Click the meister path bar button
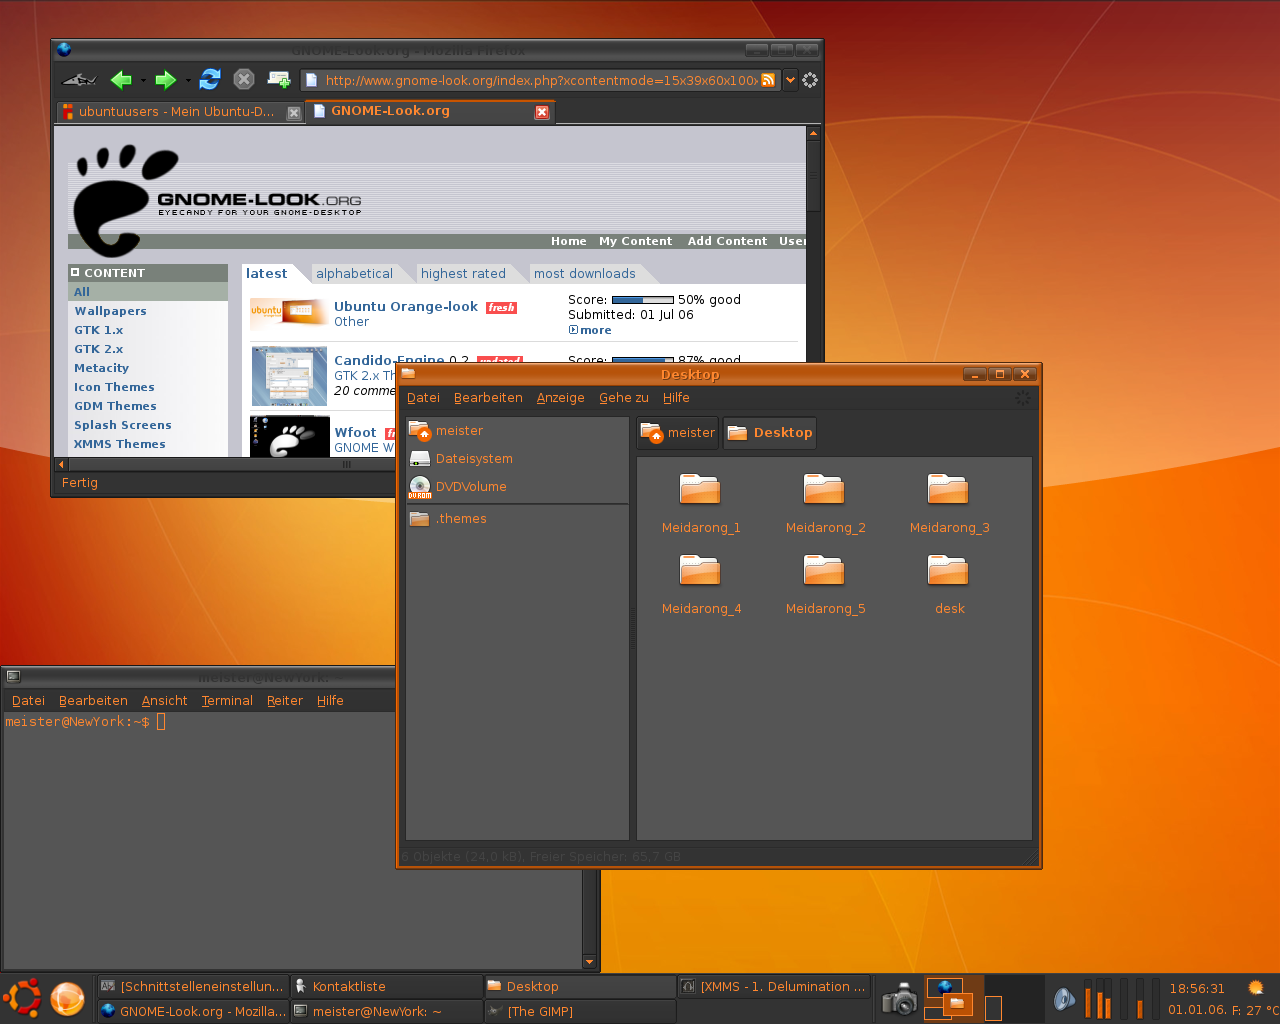 (678, 433)
